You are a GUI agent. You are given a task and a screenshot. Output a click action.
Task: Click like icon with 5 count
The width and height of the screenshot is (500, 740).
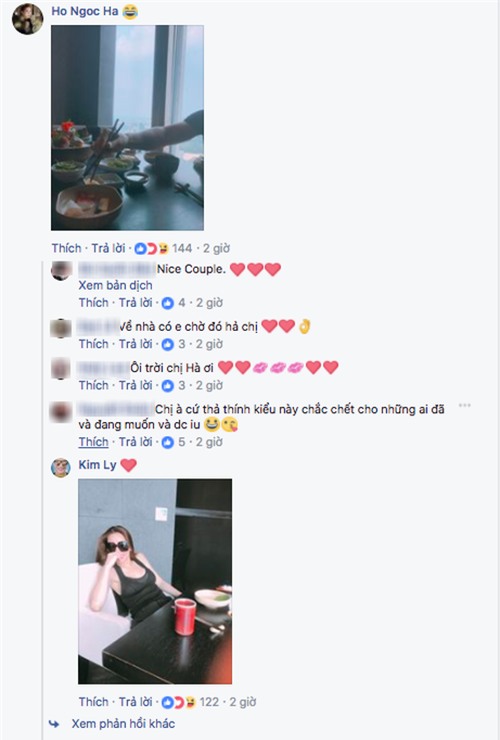click(168, 442)
